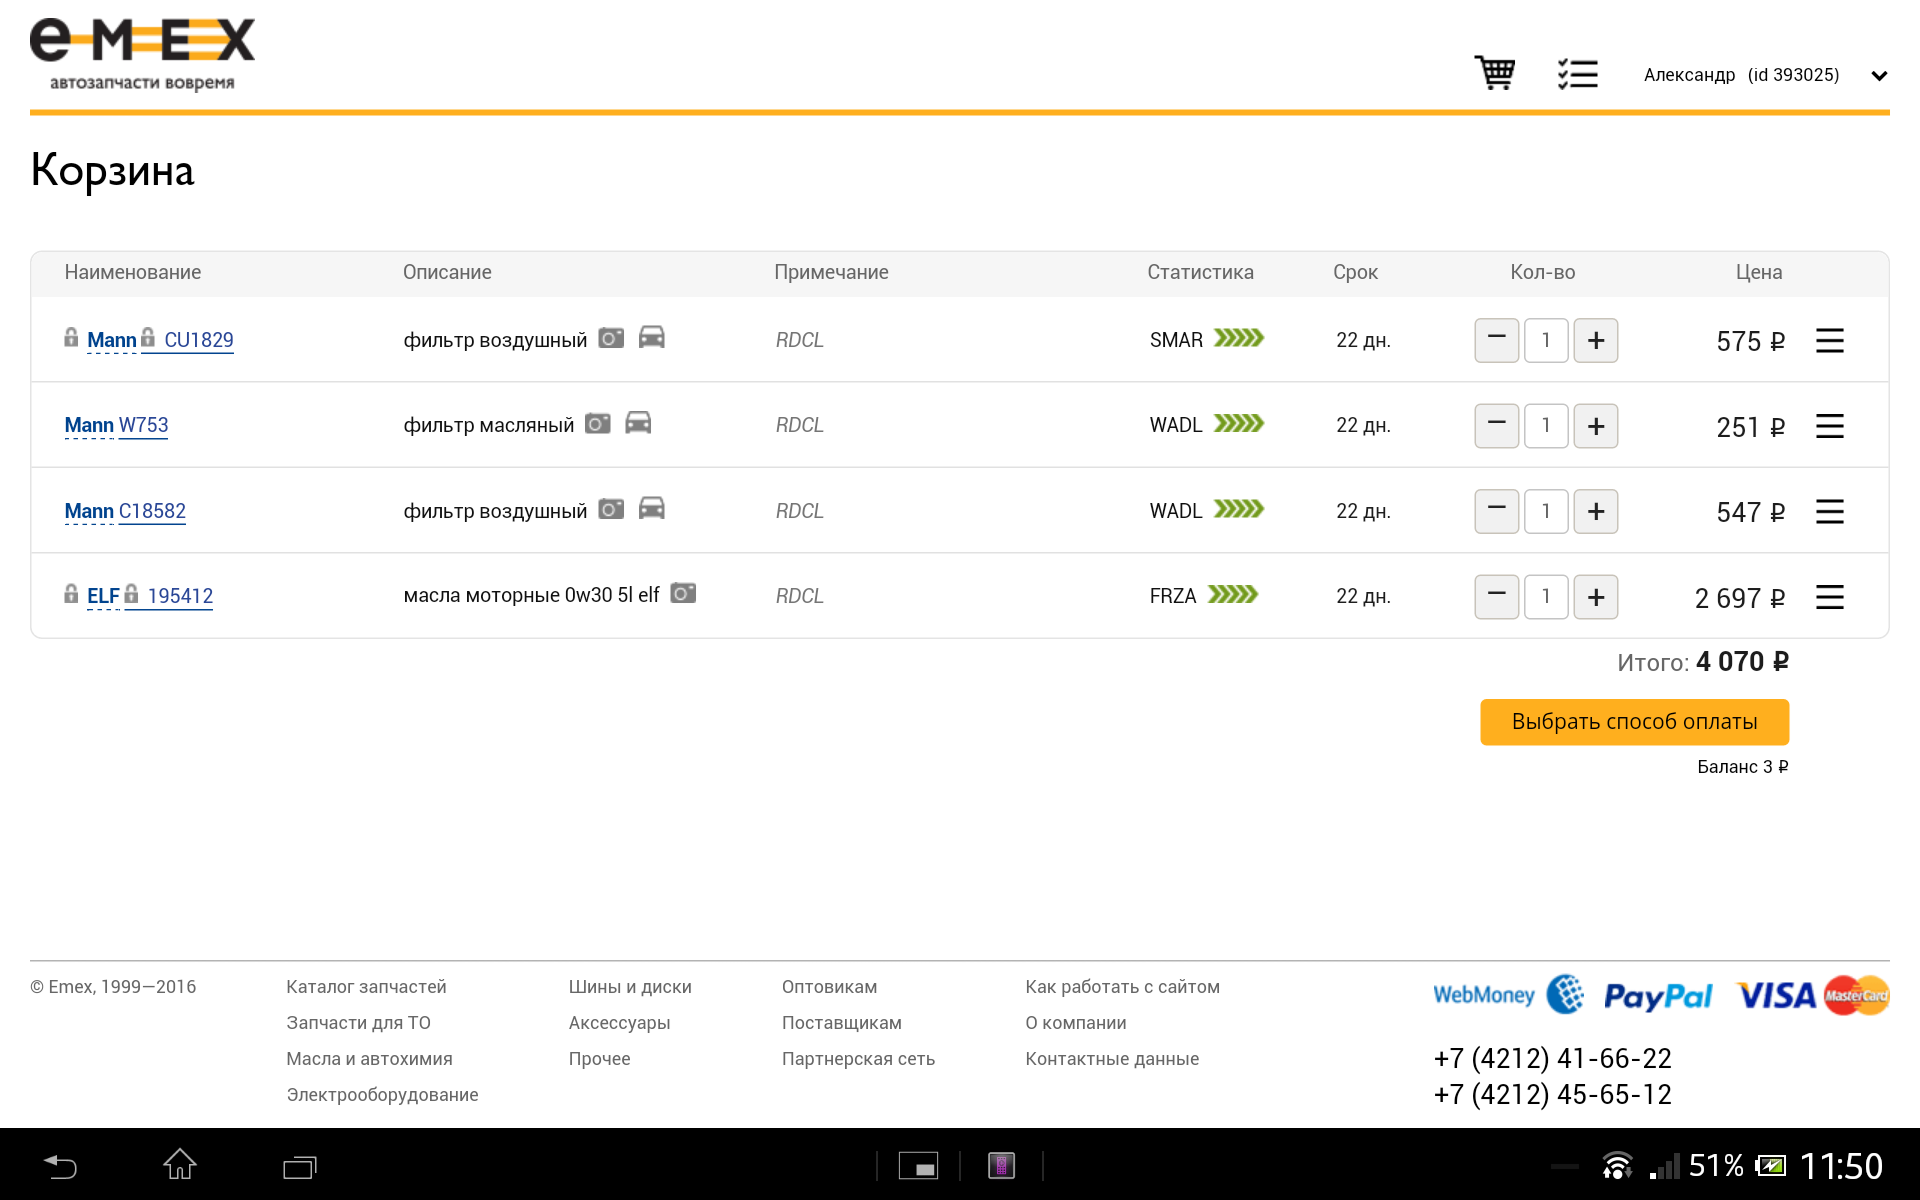This screenshot has height=1200, width=1920.
Task: Open Масла и автохимия footer link
Action: click(x=369, y=1059)
